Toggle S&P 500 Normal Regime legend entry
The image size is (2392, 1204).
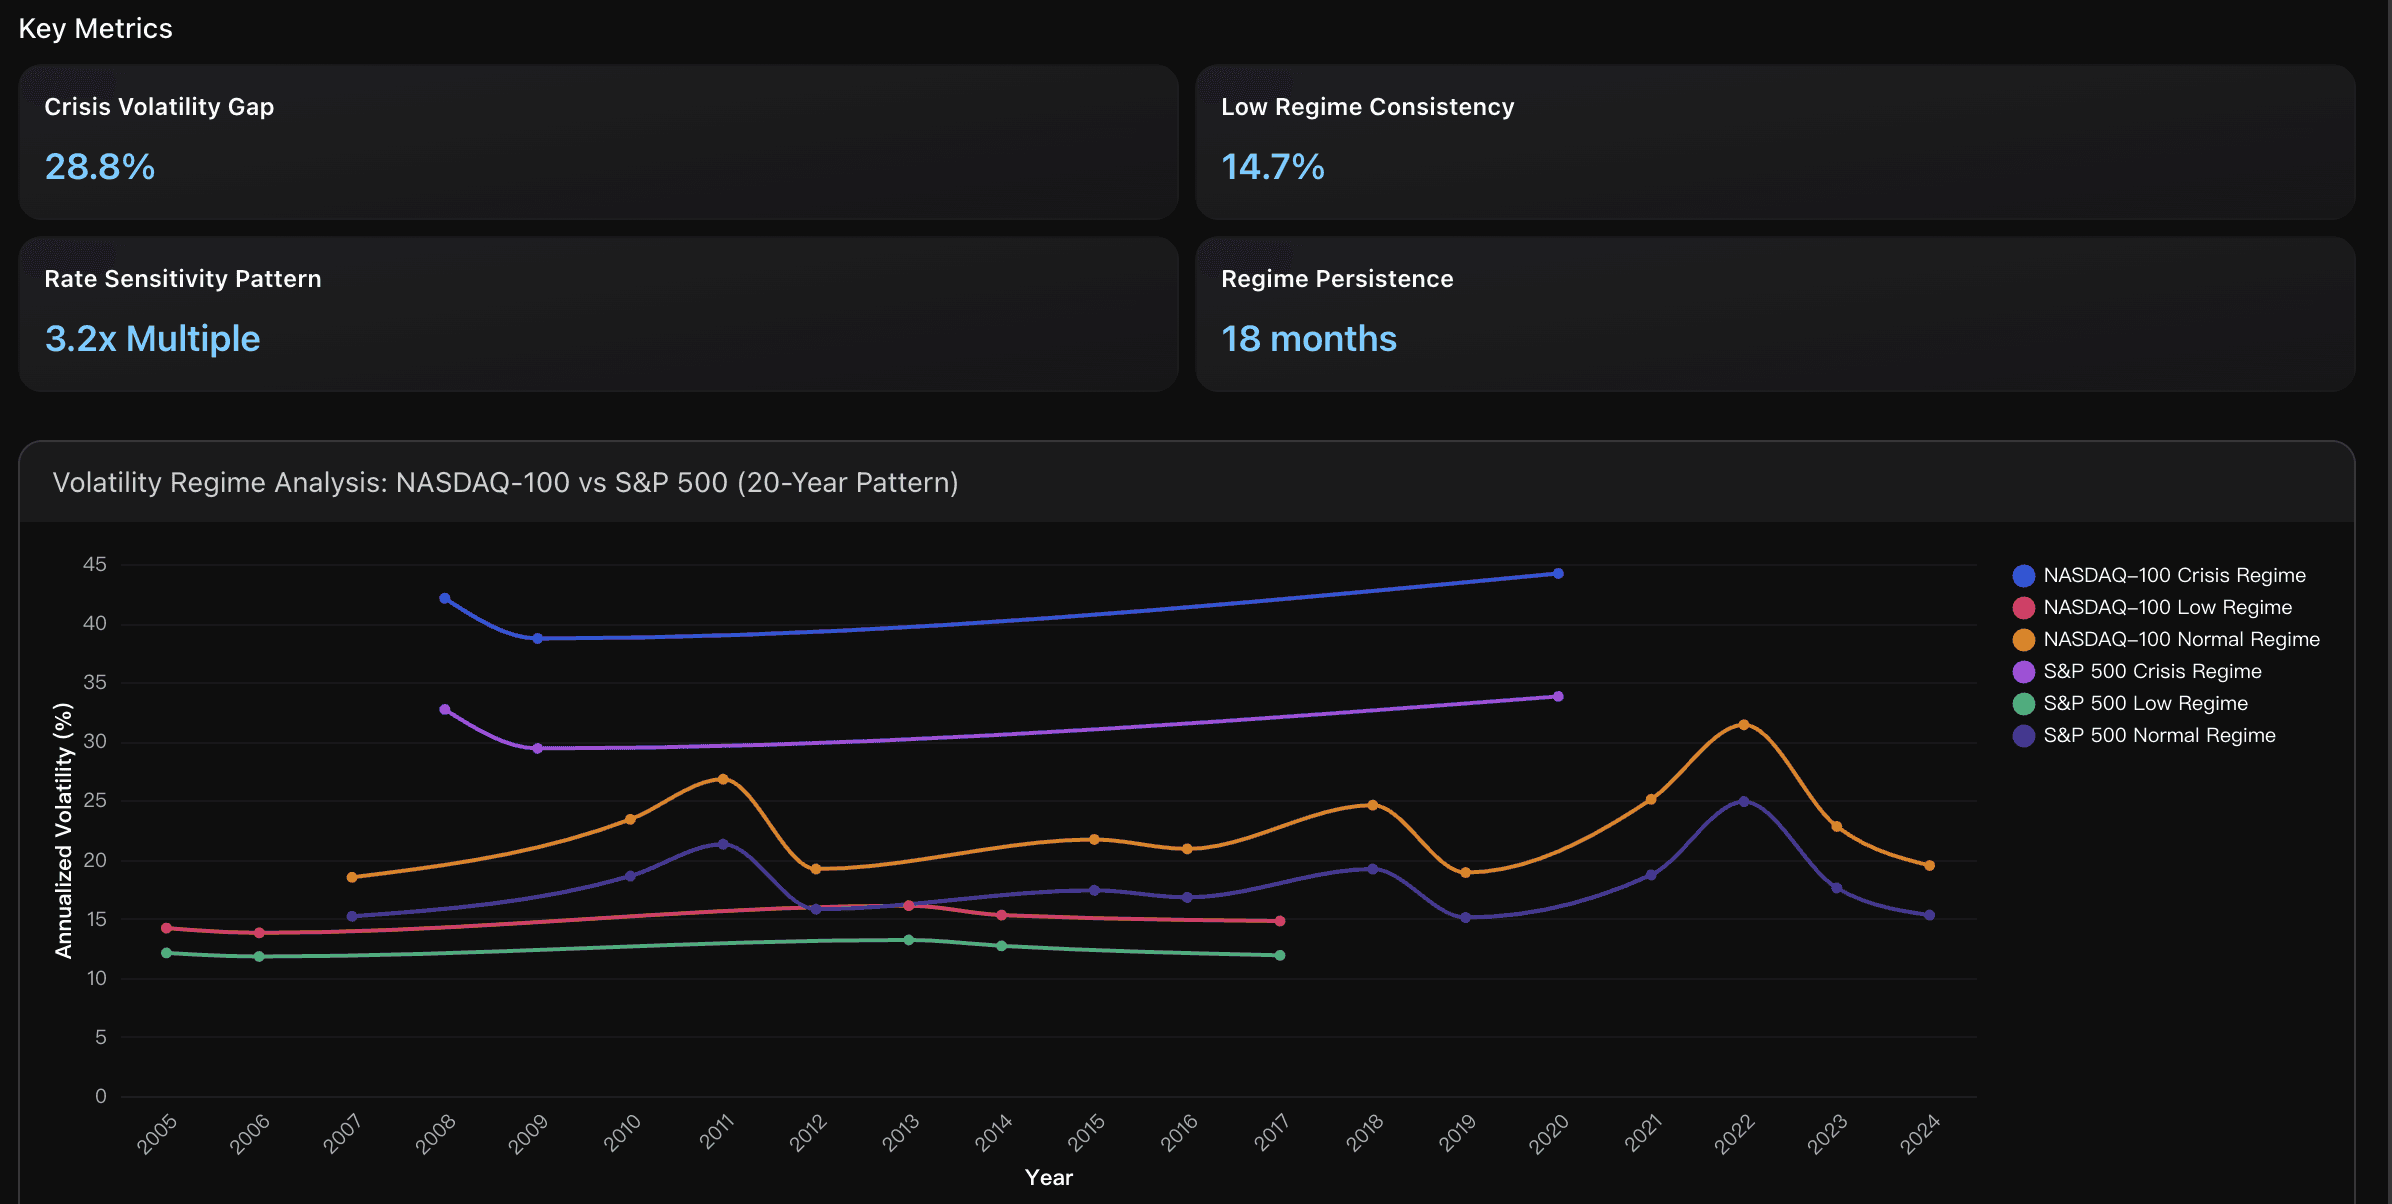point(2144,735)
